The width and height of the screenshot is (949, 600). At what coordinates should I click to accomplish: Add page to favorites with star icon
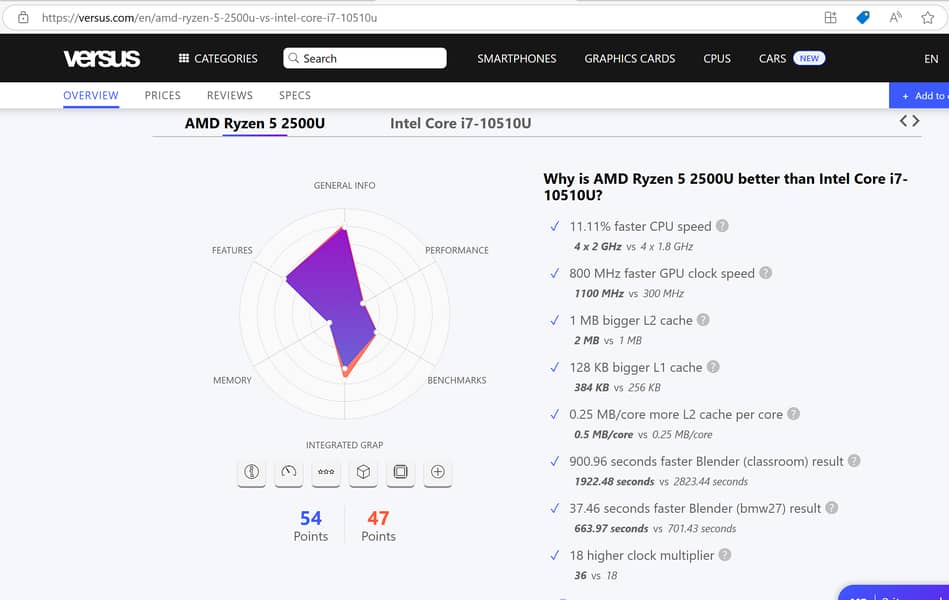click(x=927, y=17)
